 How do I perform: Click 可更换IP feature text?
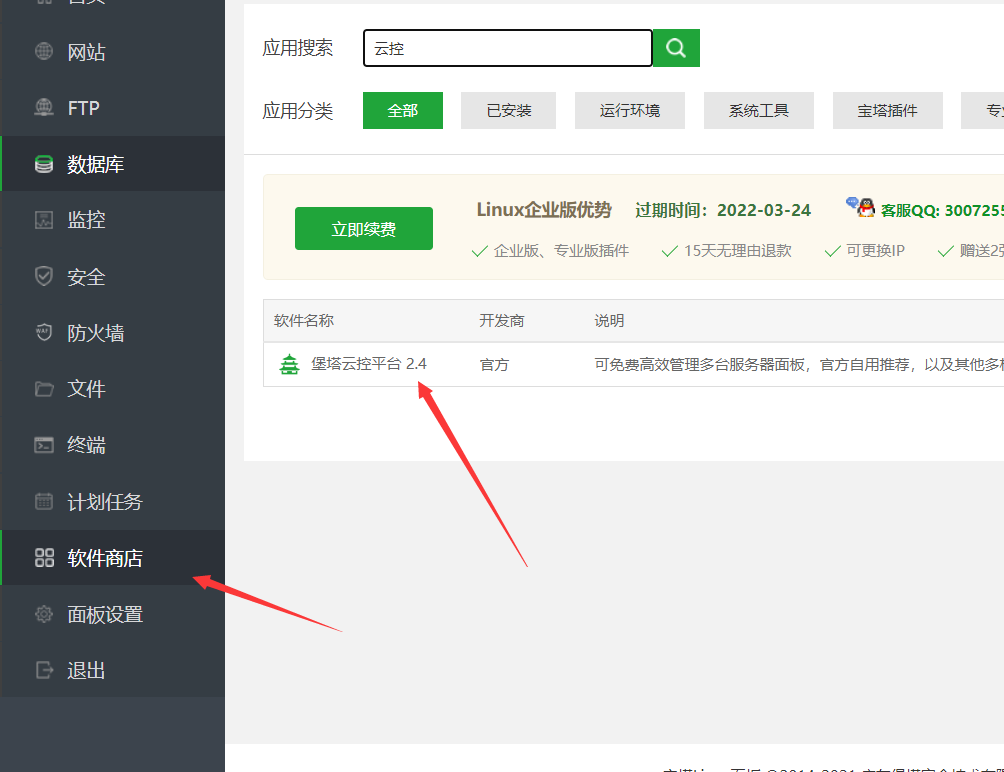875,251
